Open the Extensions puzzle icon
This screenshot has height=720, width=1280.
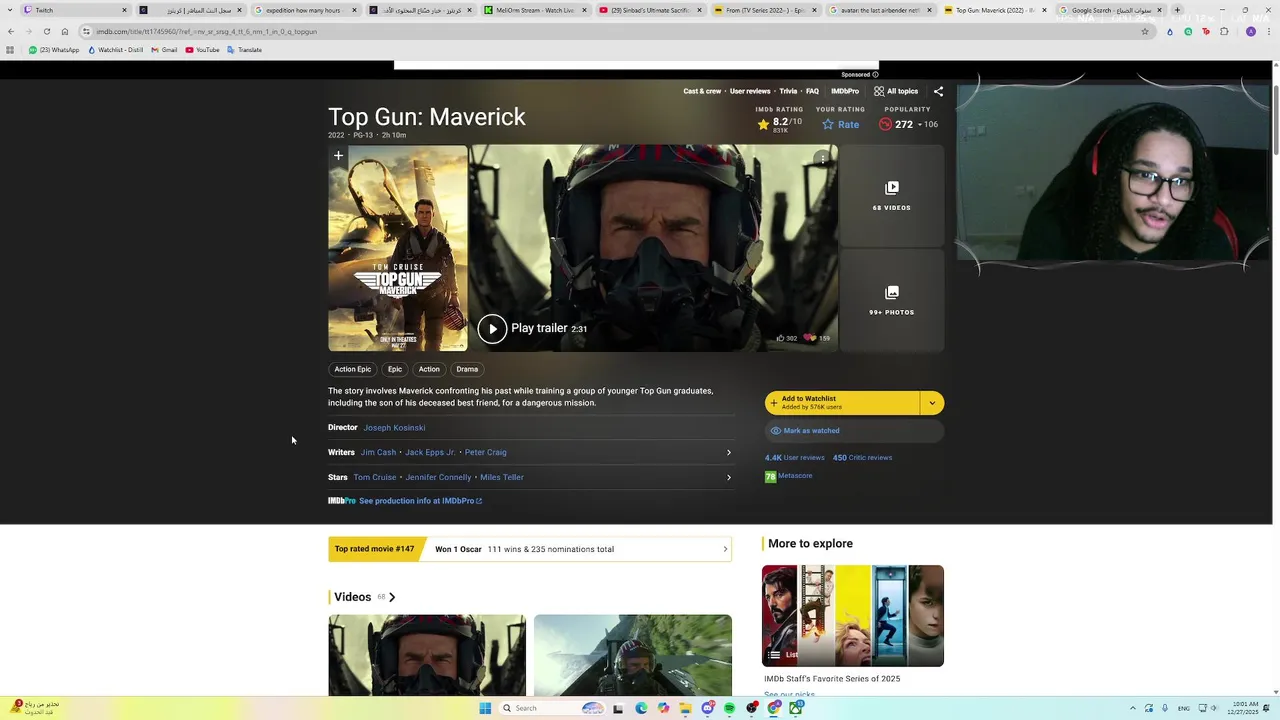pyautogui.click(x=1224, y=31)
